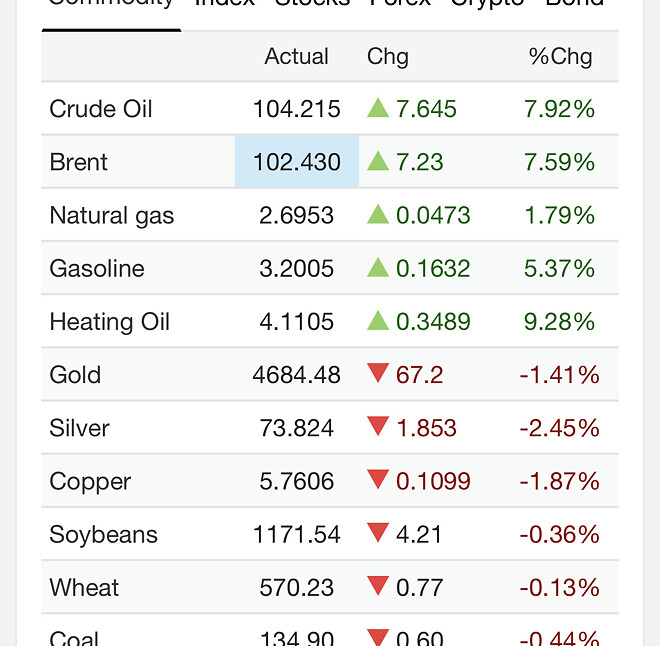This screenshot has width=660, height=646.
Task: Click Heating Oil's 9.28% change value
Action: (x=559, y=322)
